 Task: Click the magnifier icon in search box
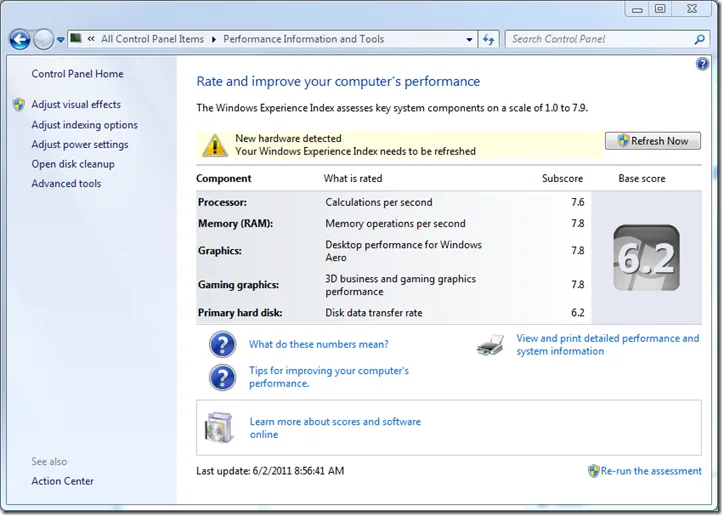[x=700, y=40]
